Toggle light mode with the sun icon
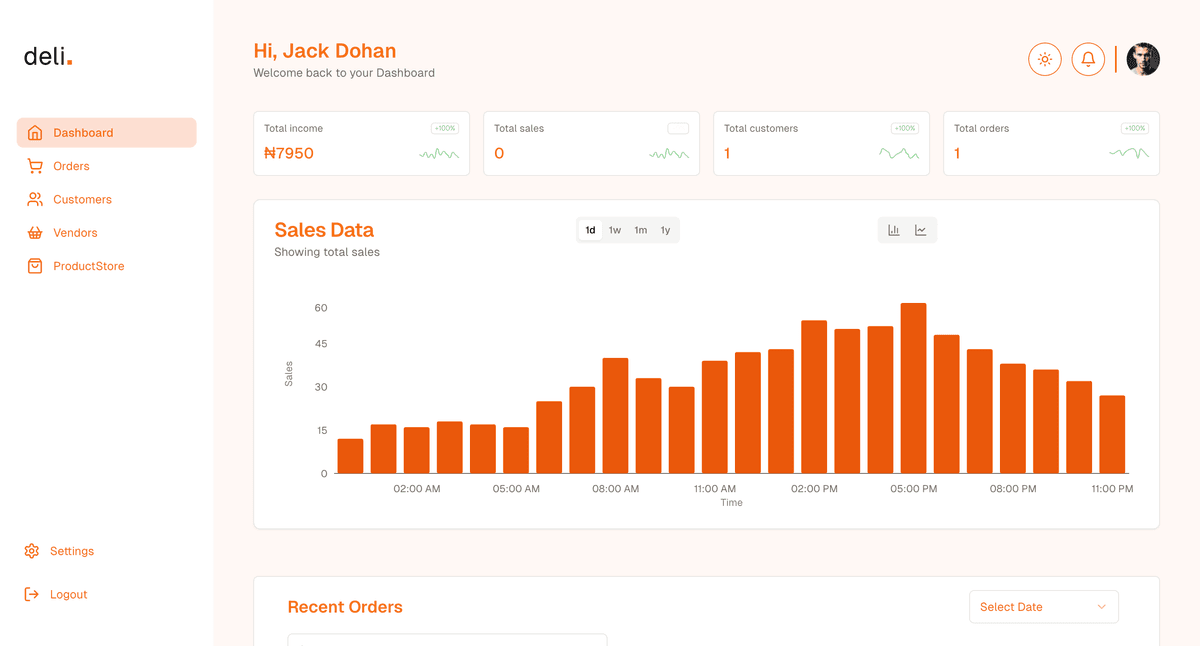Viewport: 1200px width, 646px height. click(1045, 59)
